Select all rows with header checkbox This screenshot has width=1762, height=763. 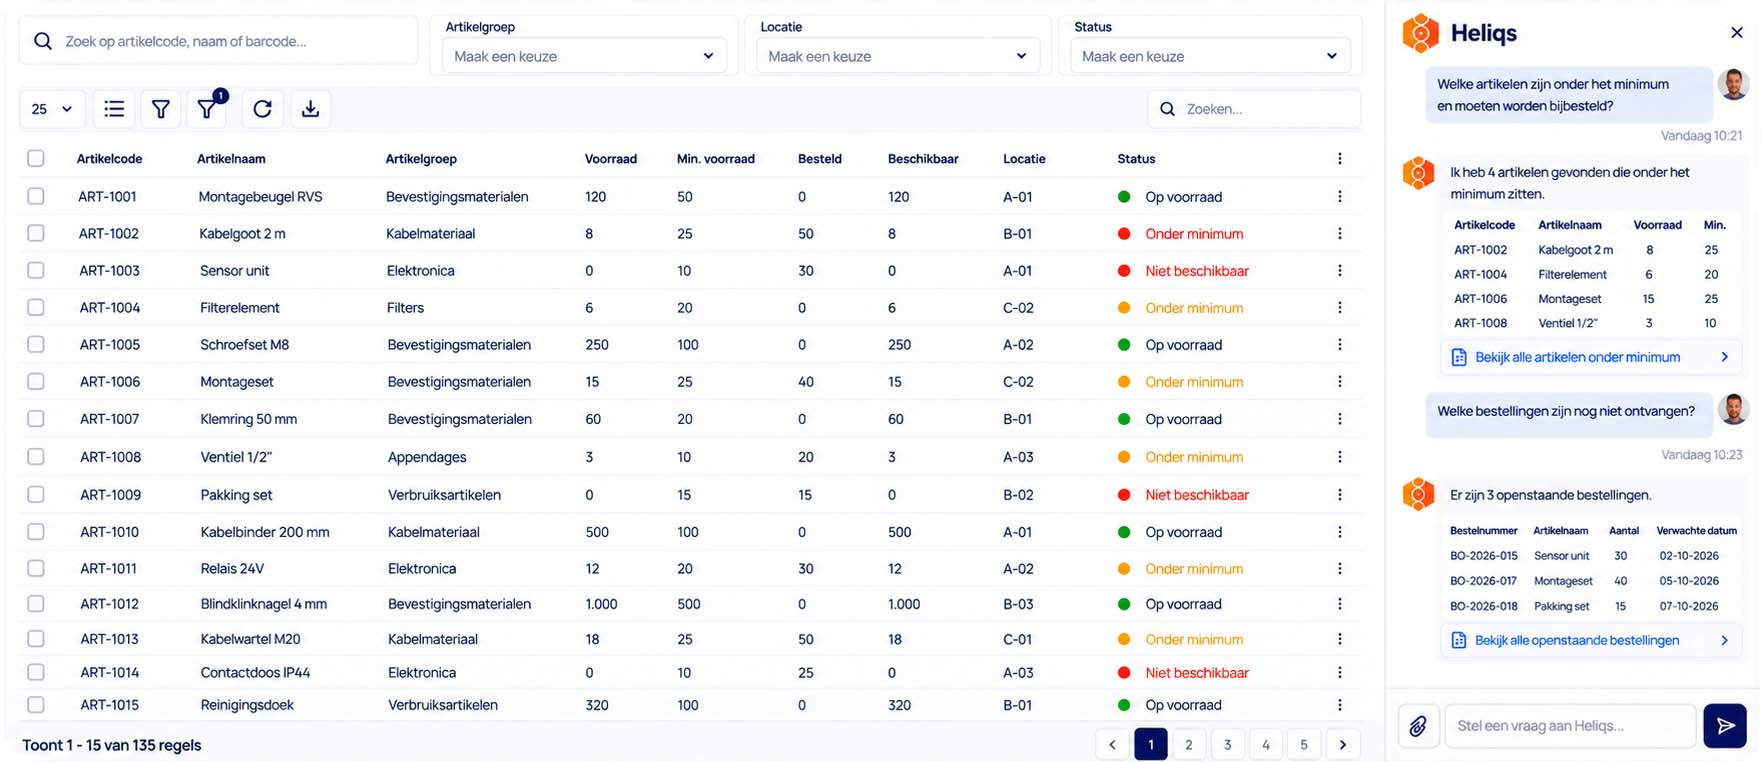(x=36, y=158)
